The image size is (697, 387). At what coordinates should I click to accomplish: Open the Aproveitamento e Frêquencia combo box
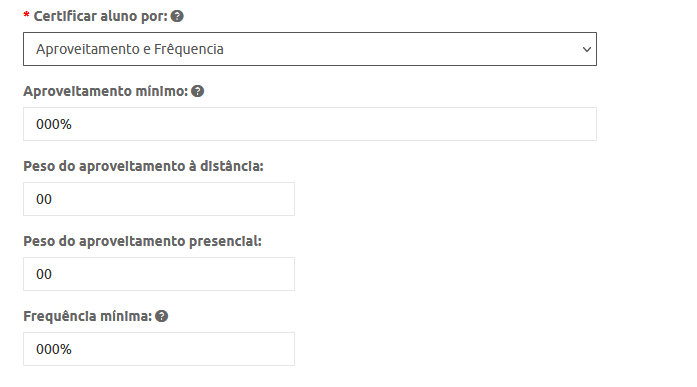click(x=310, y=49)
